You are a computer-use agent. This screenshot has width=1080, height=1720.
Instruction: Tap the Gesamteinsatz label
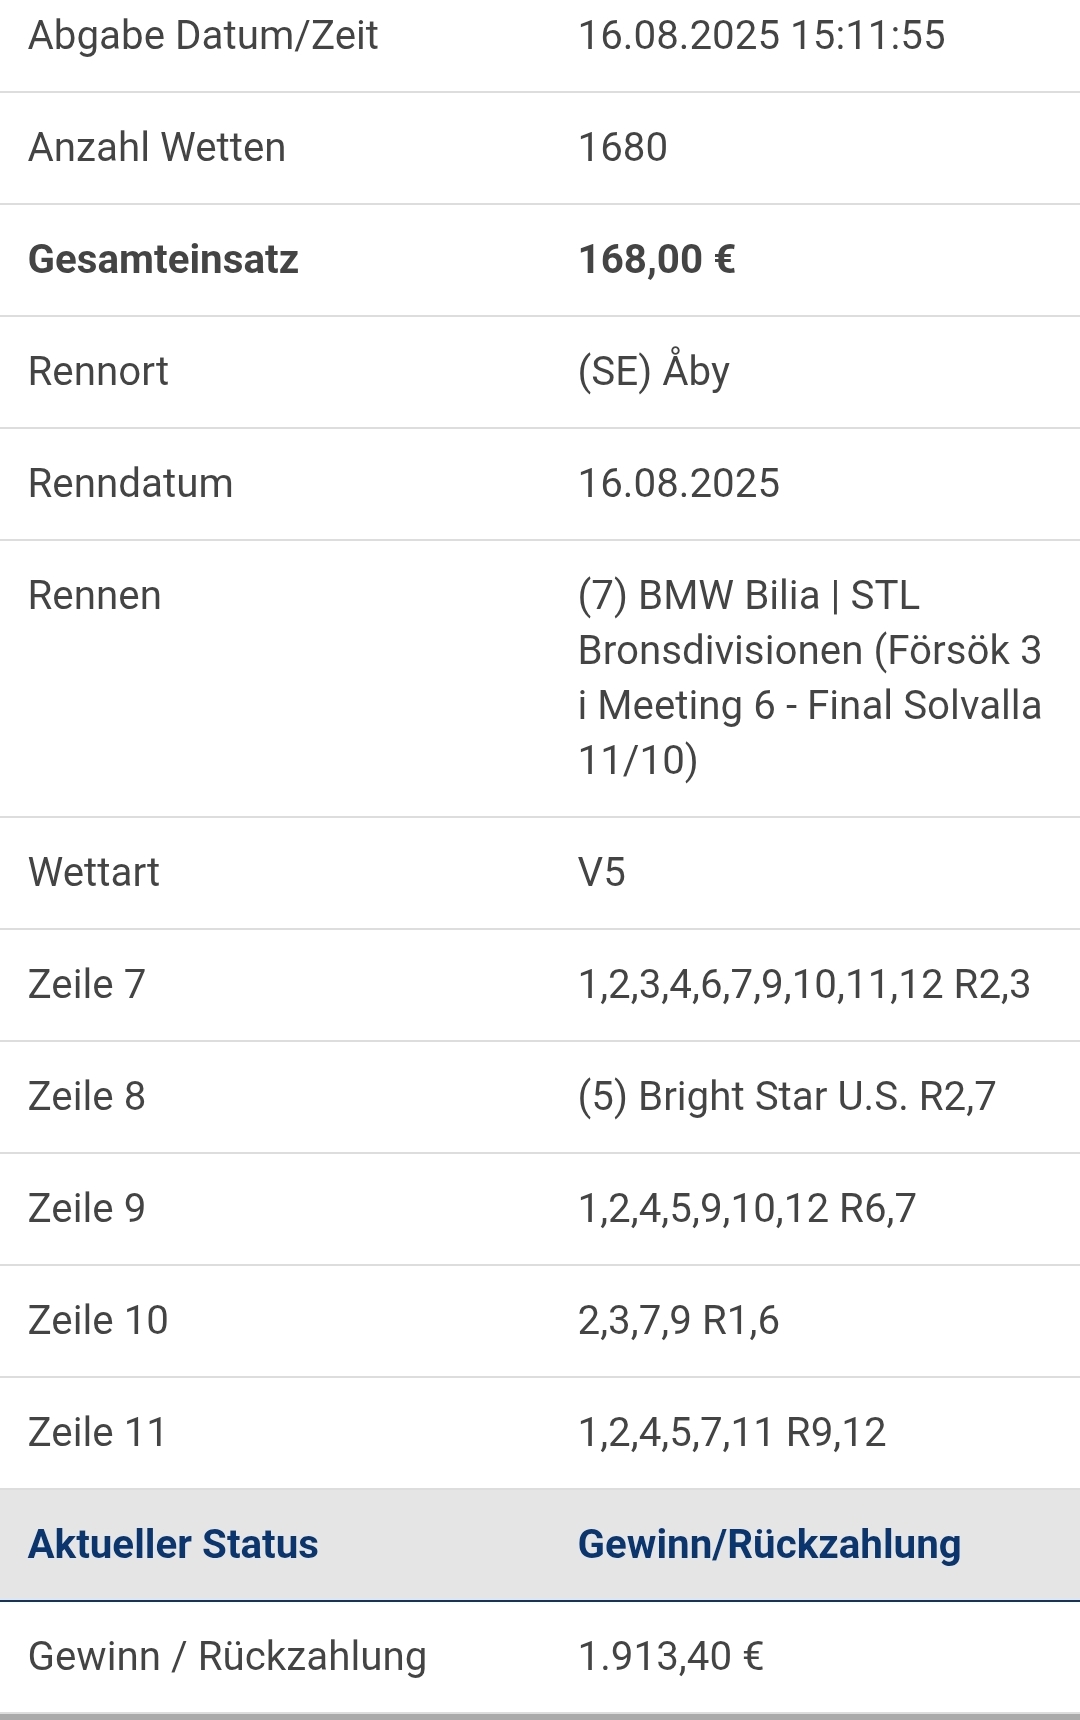pyautogui.click(x=163, y=260)
